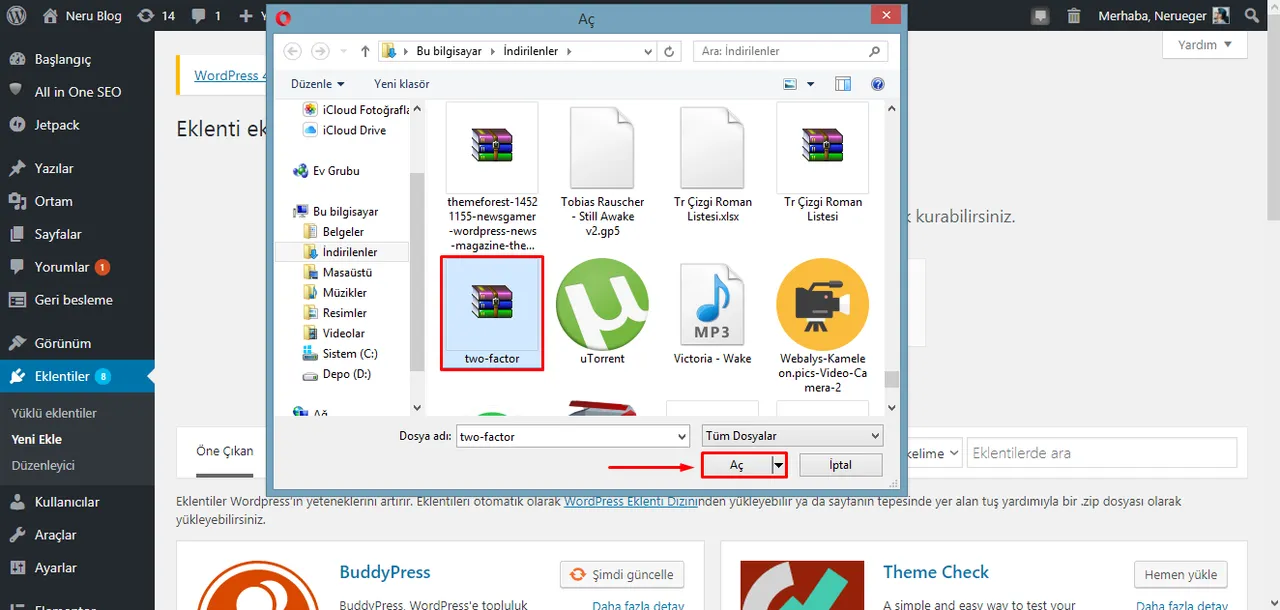Viewport: 1280px width, 610px height.
Task: Open the Yardım help dropdown
Action: (1205, 45)
